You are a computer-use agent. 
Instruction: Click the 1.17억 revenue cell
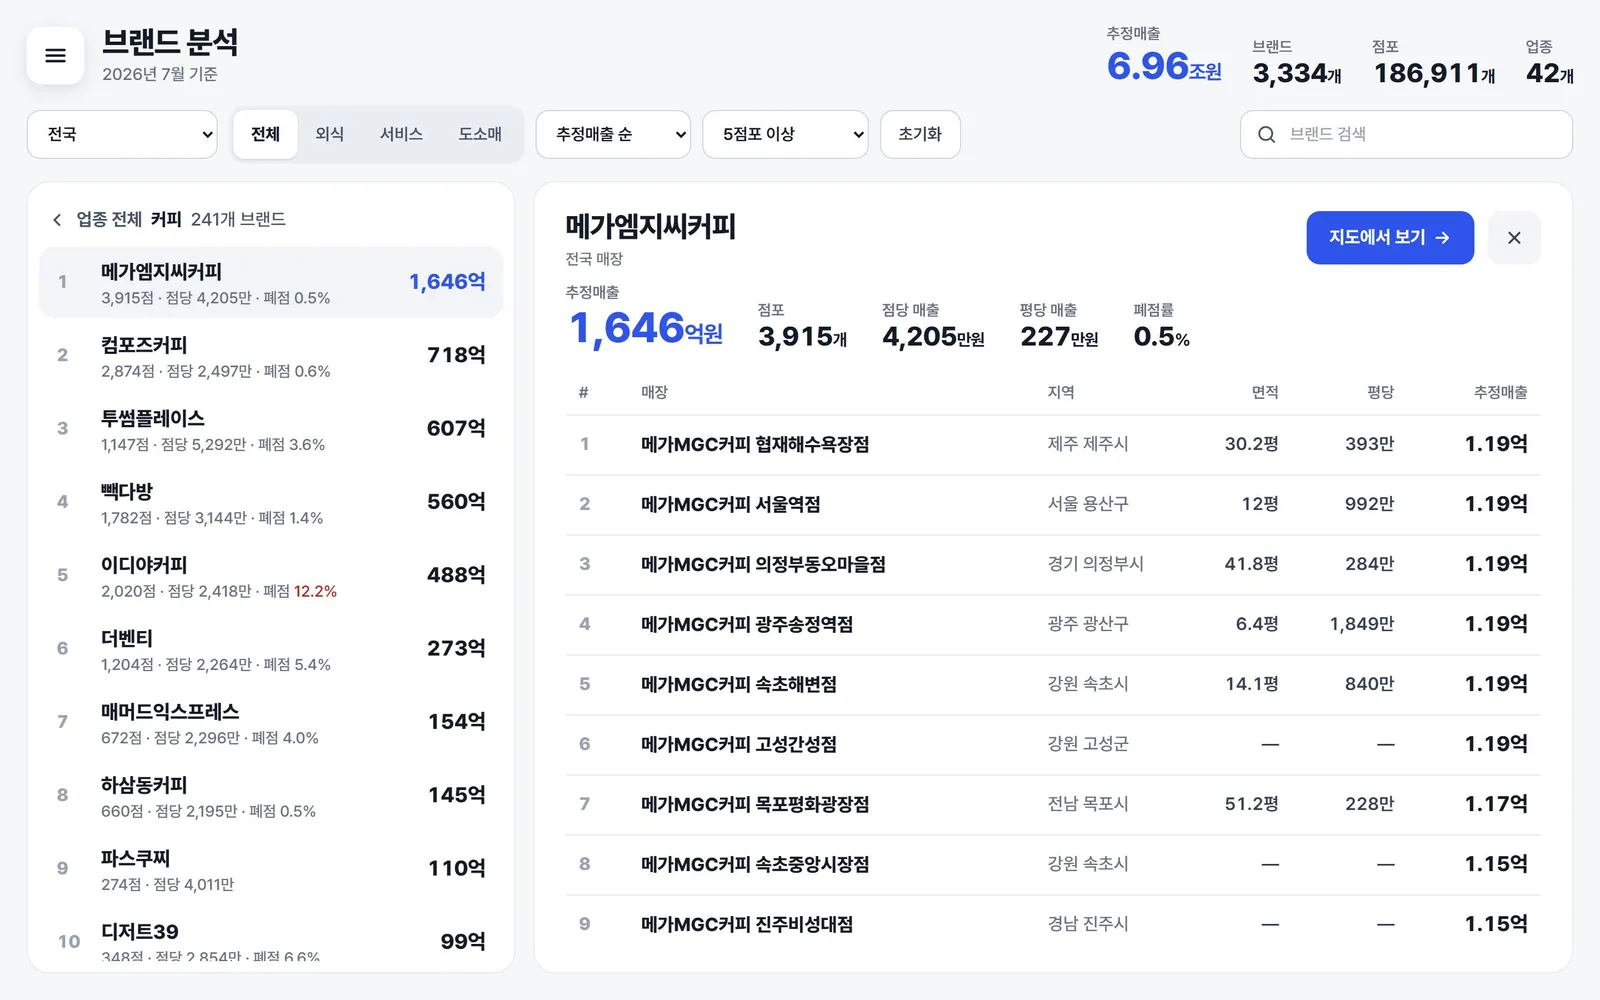pyautogui.click(x=1496, y=804)
